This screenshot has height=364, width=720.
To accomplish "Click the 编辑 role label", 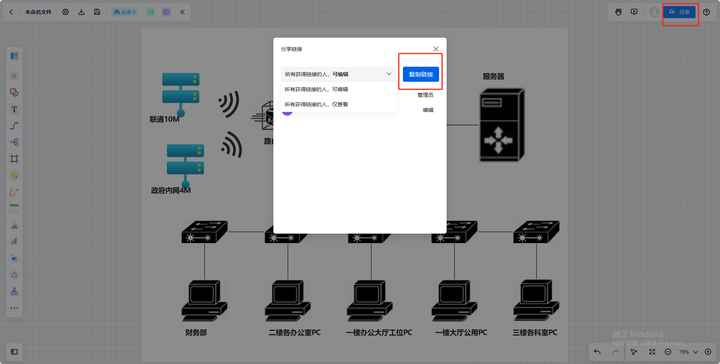I will click(x=428, y=110).
